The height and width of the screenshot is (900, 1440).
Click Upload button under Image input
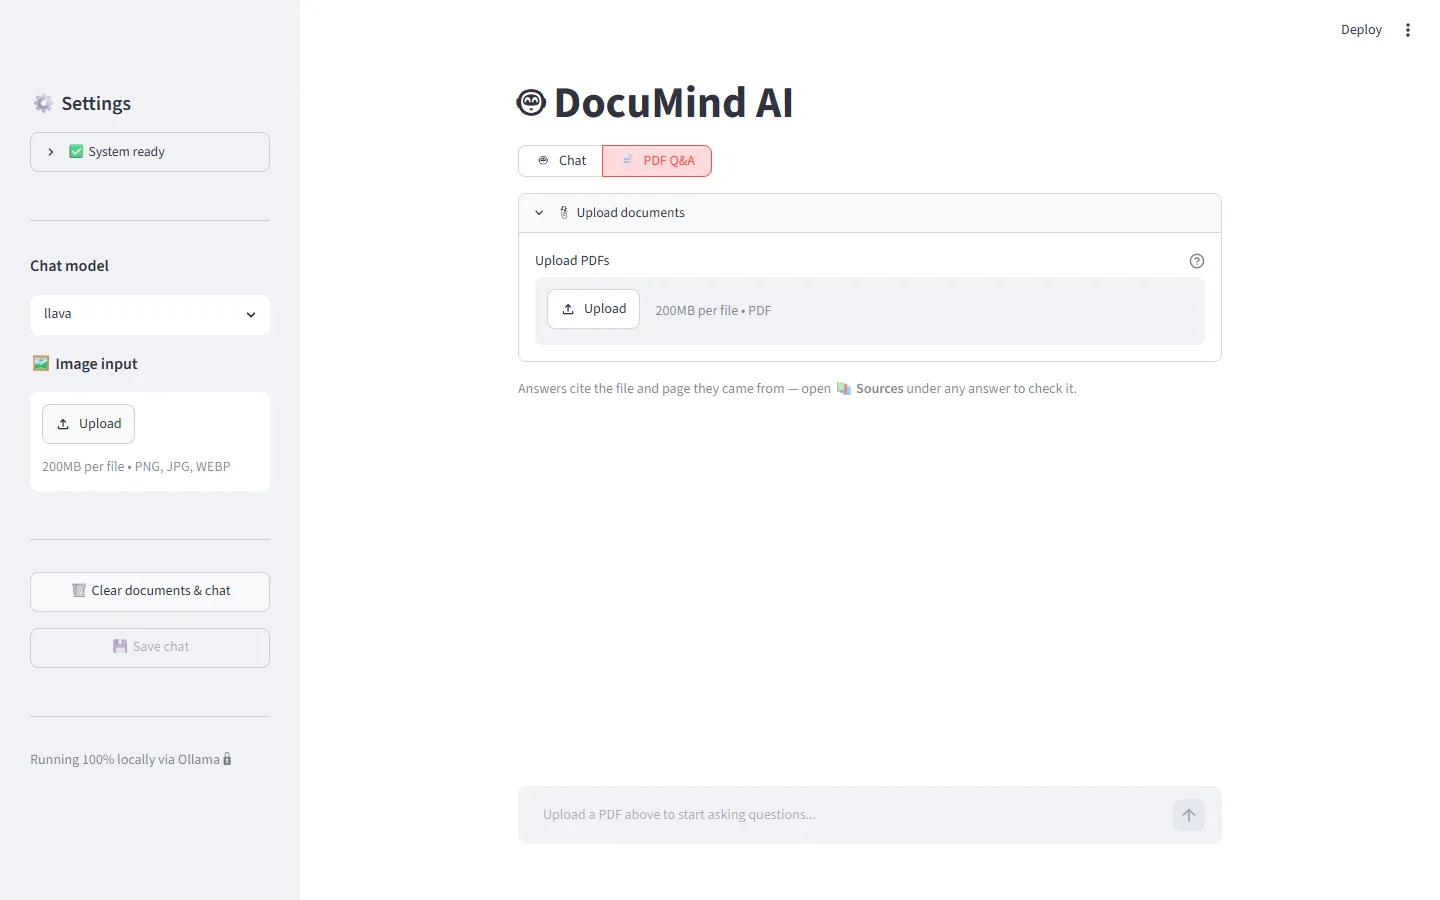(x=88, y=424)
